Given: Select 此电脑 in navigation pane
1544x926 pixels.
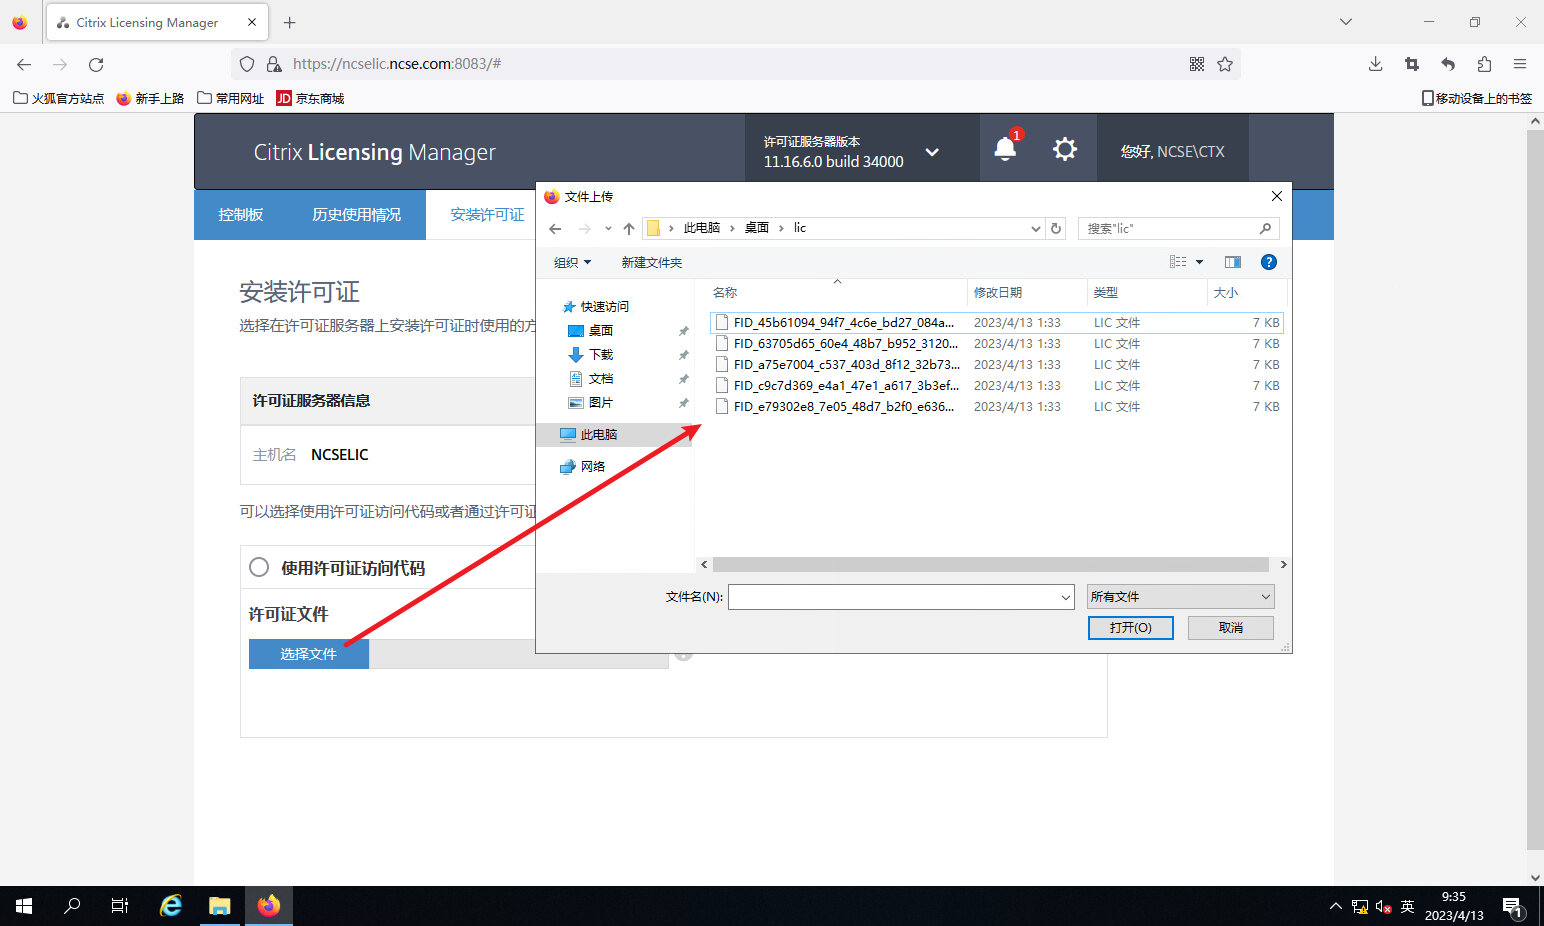Looking at the screenshot, I should (x=598, y=435).
